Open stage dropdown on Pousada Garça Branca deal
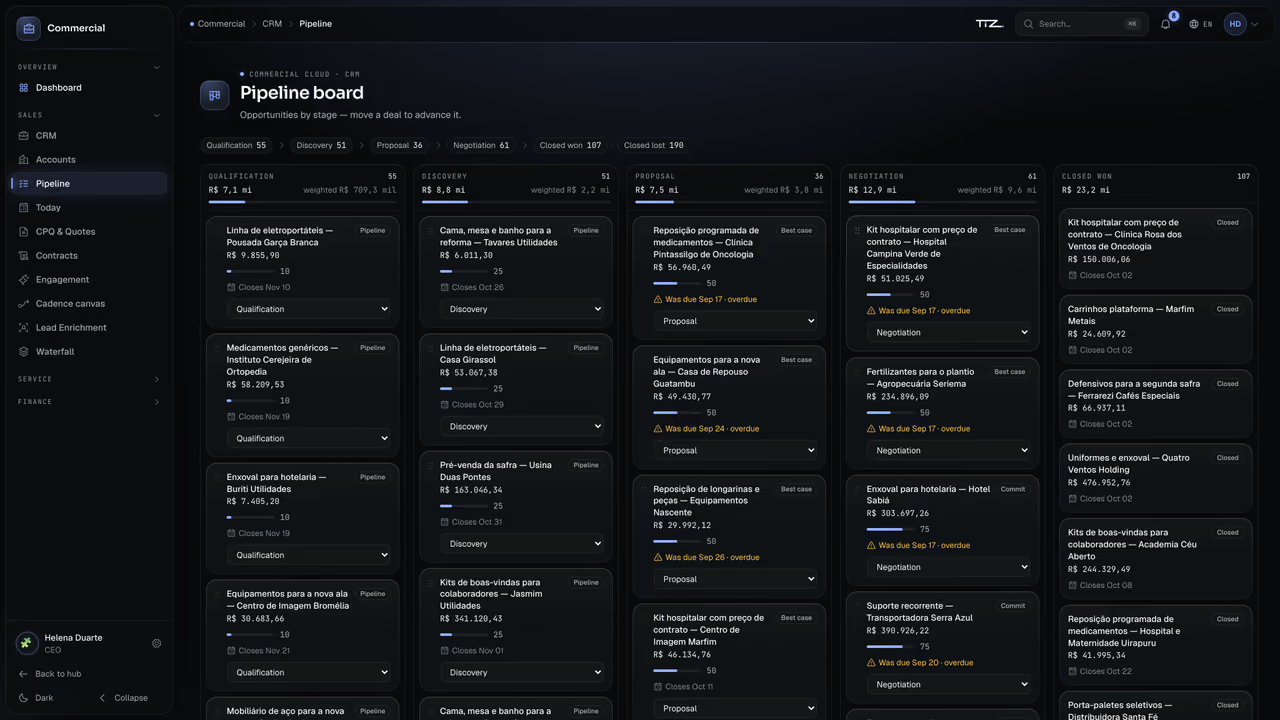Screen dimensions: 1280x720 click(308, 309)
